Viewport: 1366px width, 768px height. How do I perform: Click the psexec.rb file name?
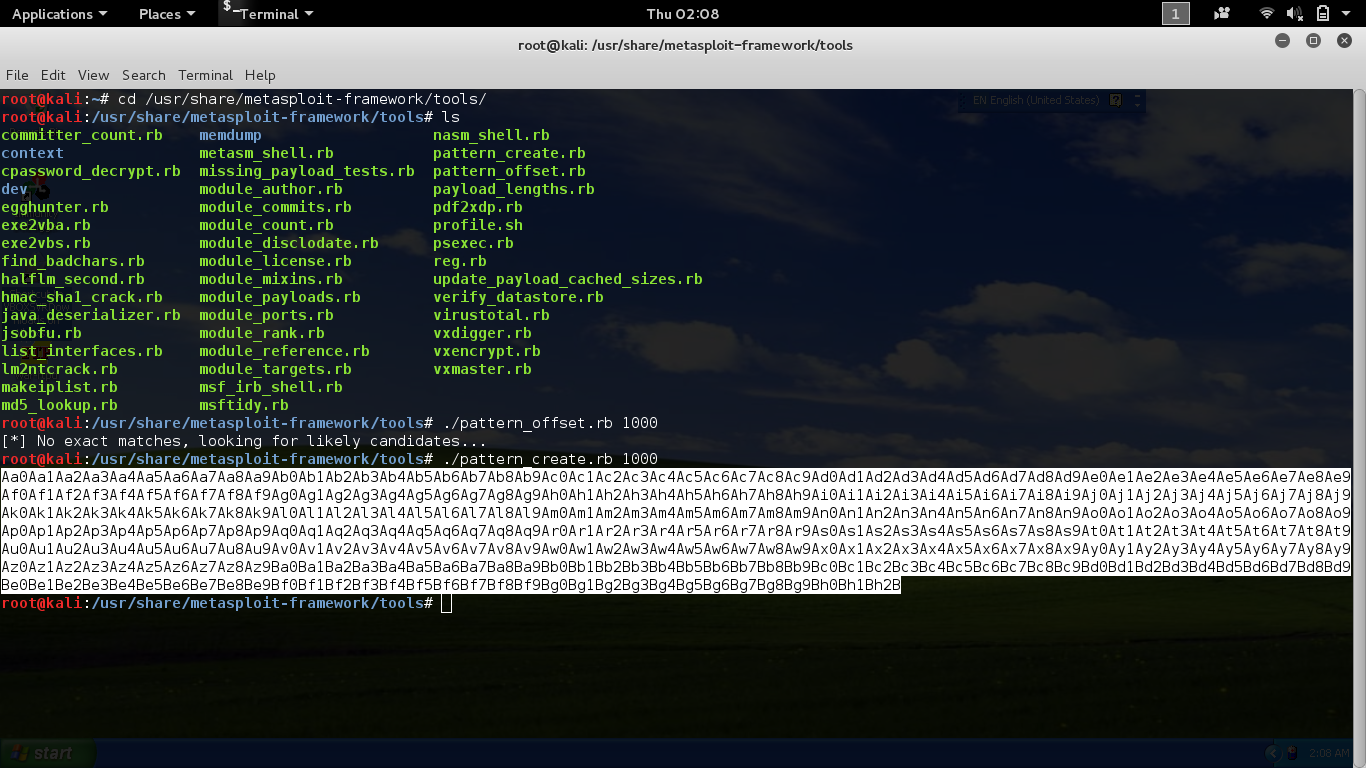click(x=473, y=243)
